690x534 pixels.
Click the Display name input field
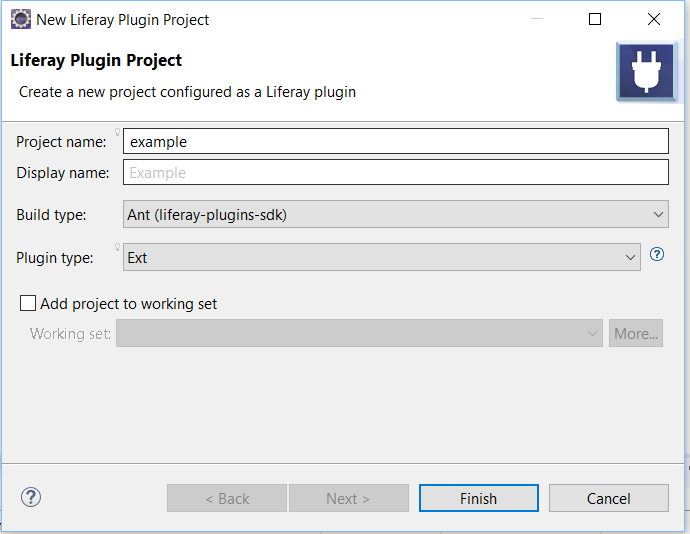(x=396, y=172)
